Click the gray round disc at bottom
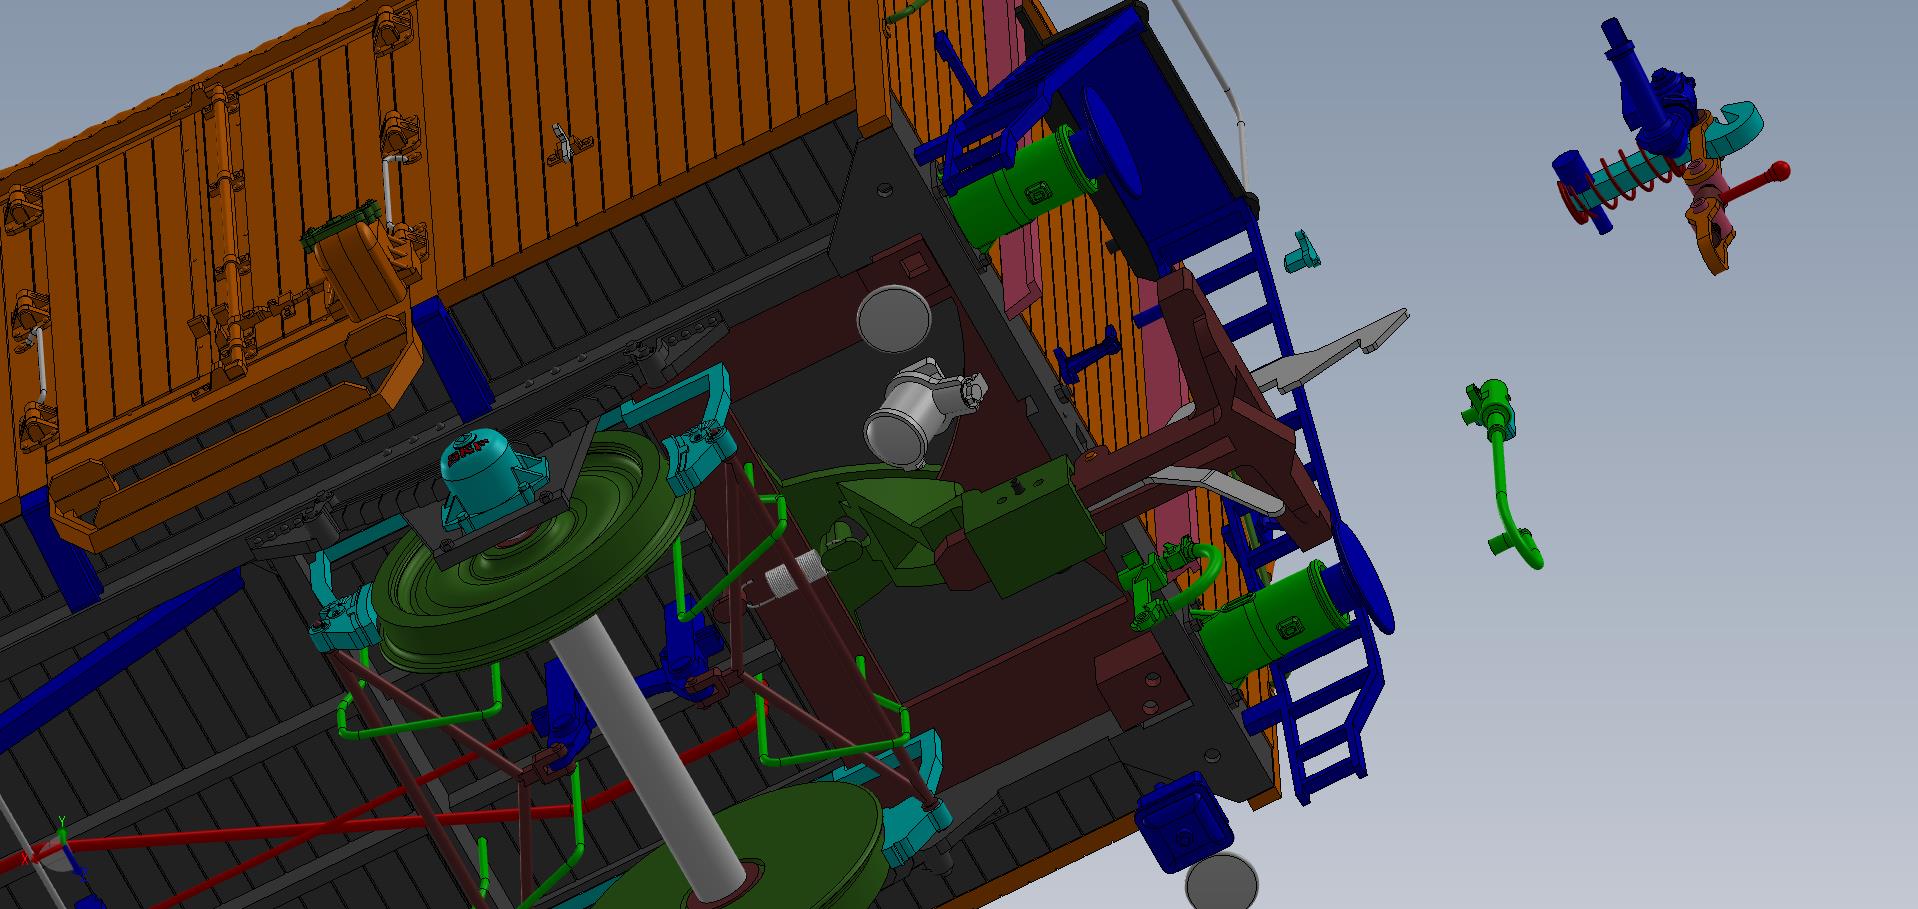Image resolution: width=1918 pixels, height=909 pixels. (x=1221, y=882)
